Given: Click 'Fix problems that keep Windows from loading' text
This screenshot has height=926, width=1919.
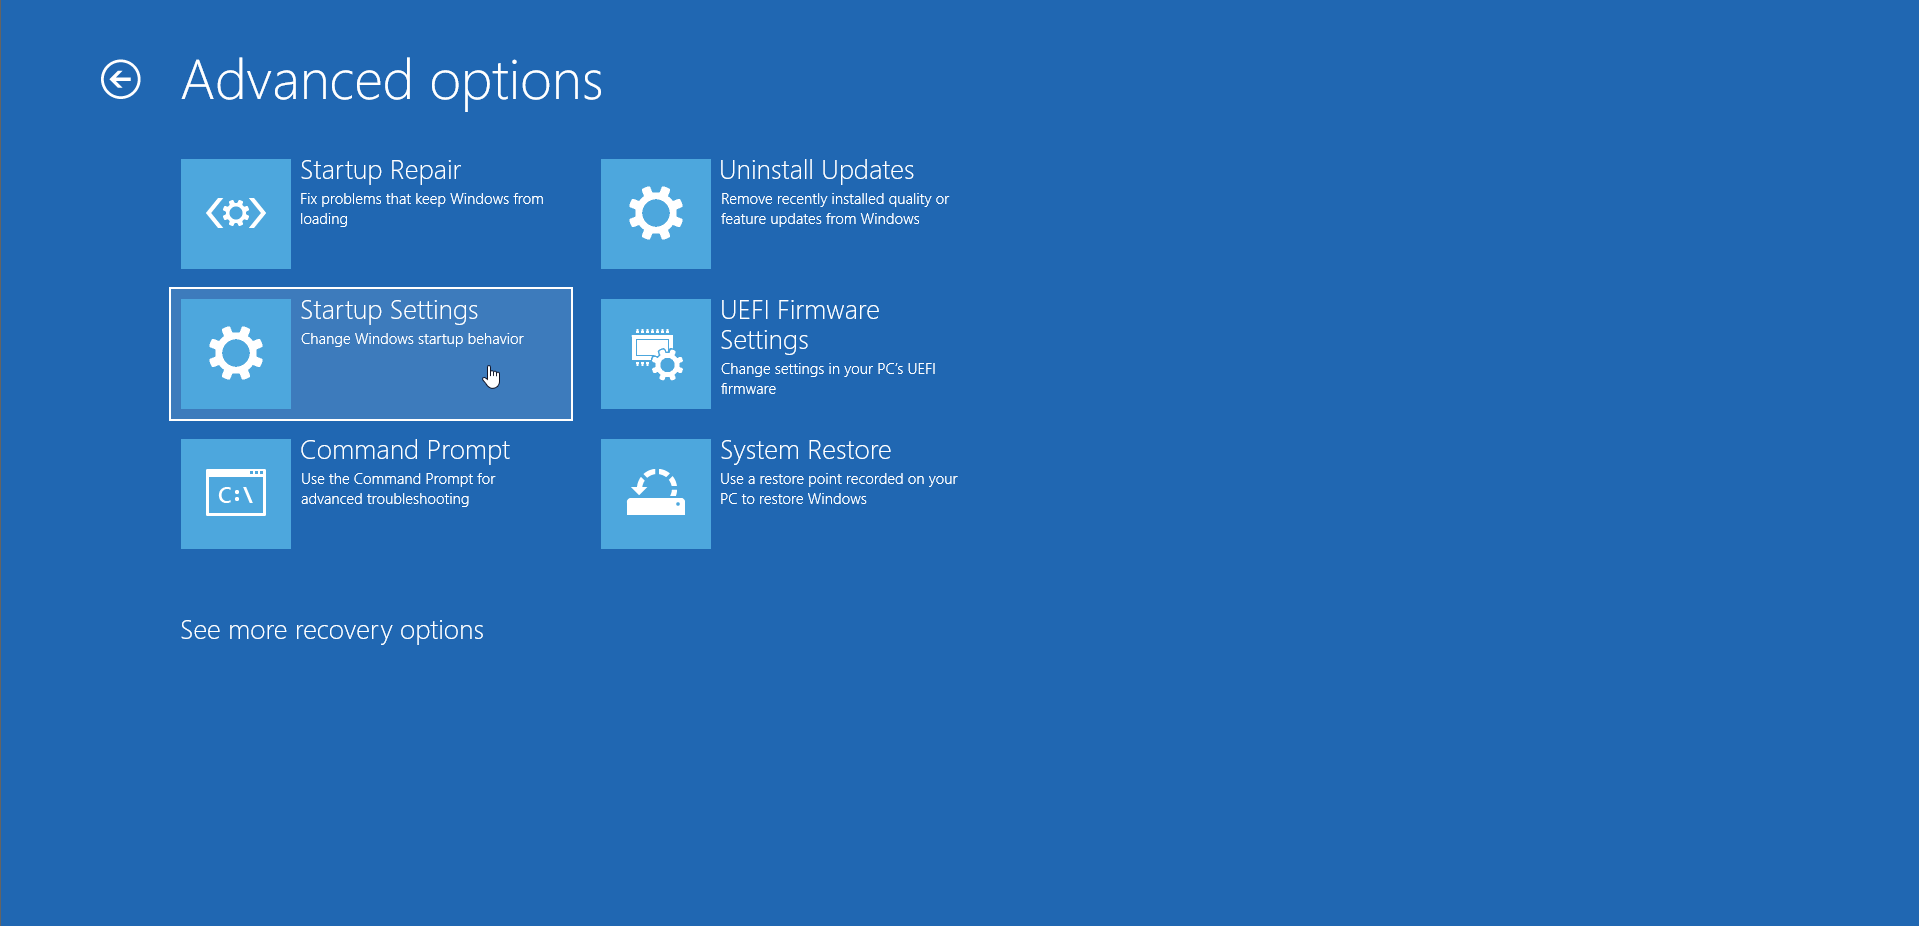Looking at the screenshot, I should click(x=422, y=209).
